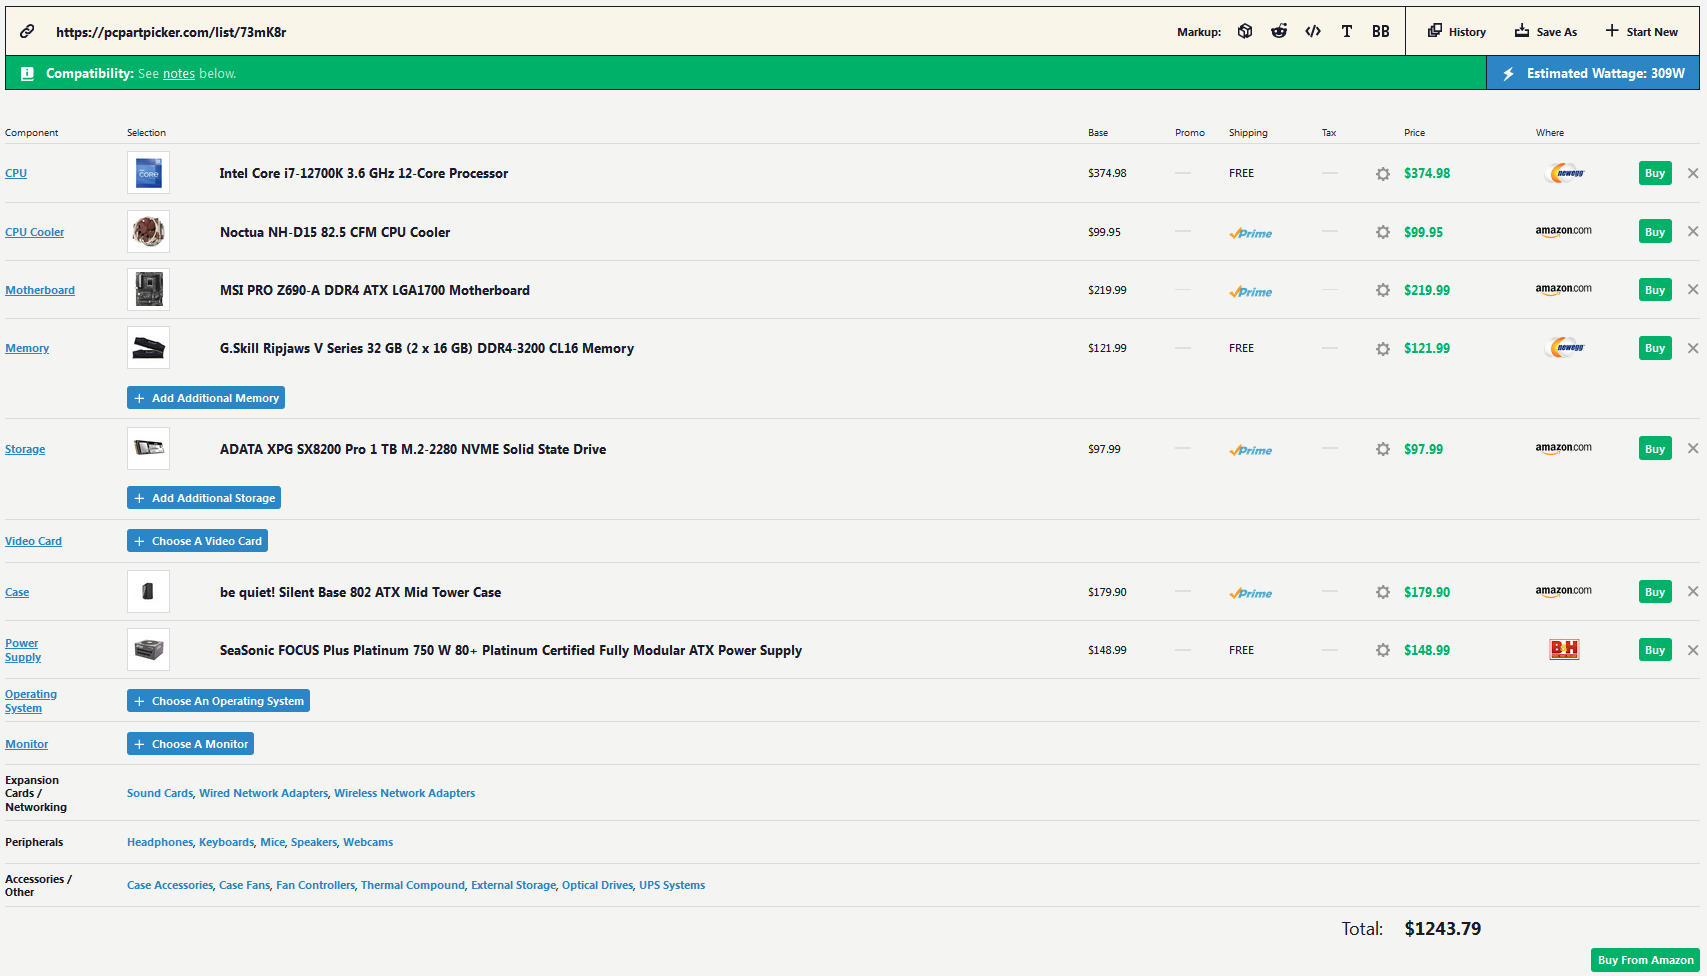Remove the ADATA XPG SX8200 Pro drive

(x=1693, y=448)
